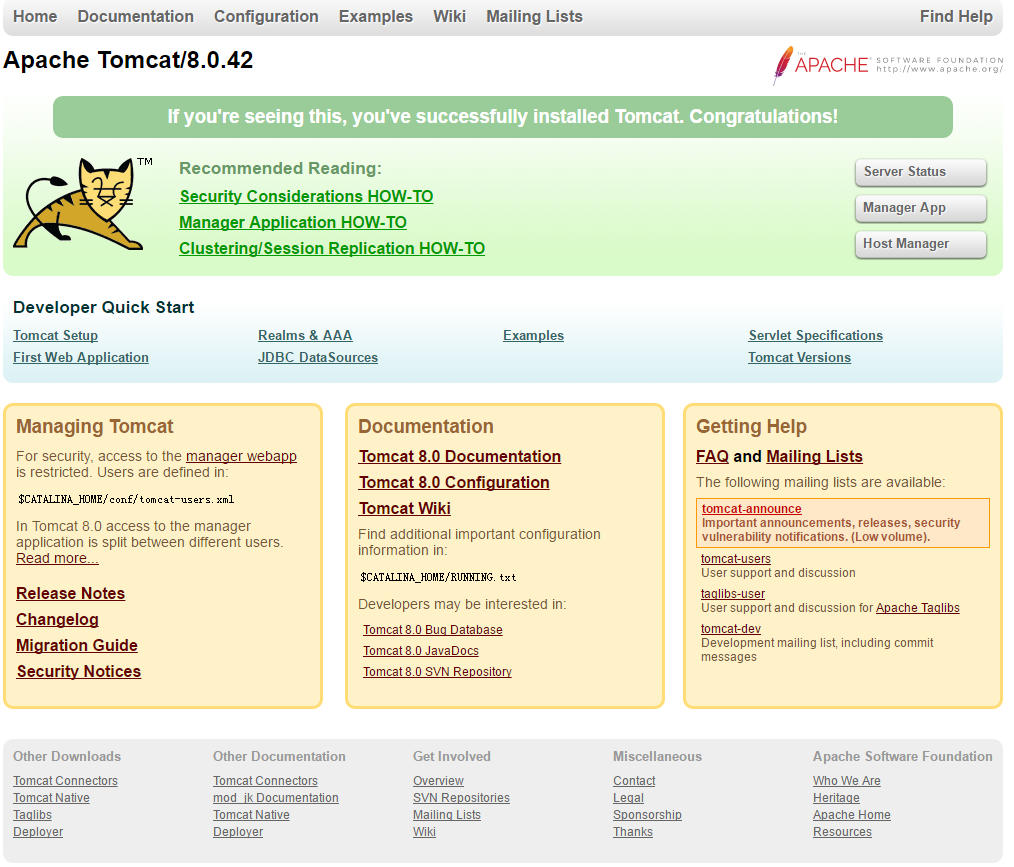Open Tomcat Wiki link in Documentation box

click(x=405, y=508)
